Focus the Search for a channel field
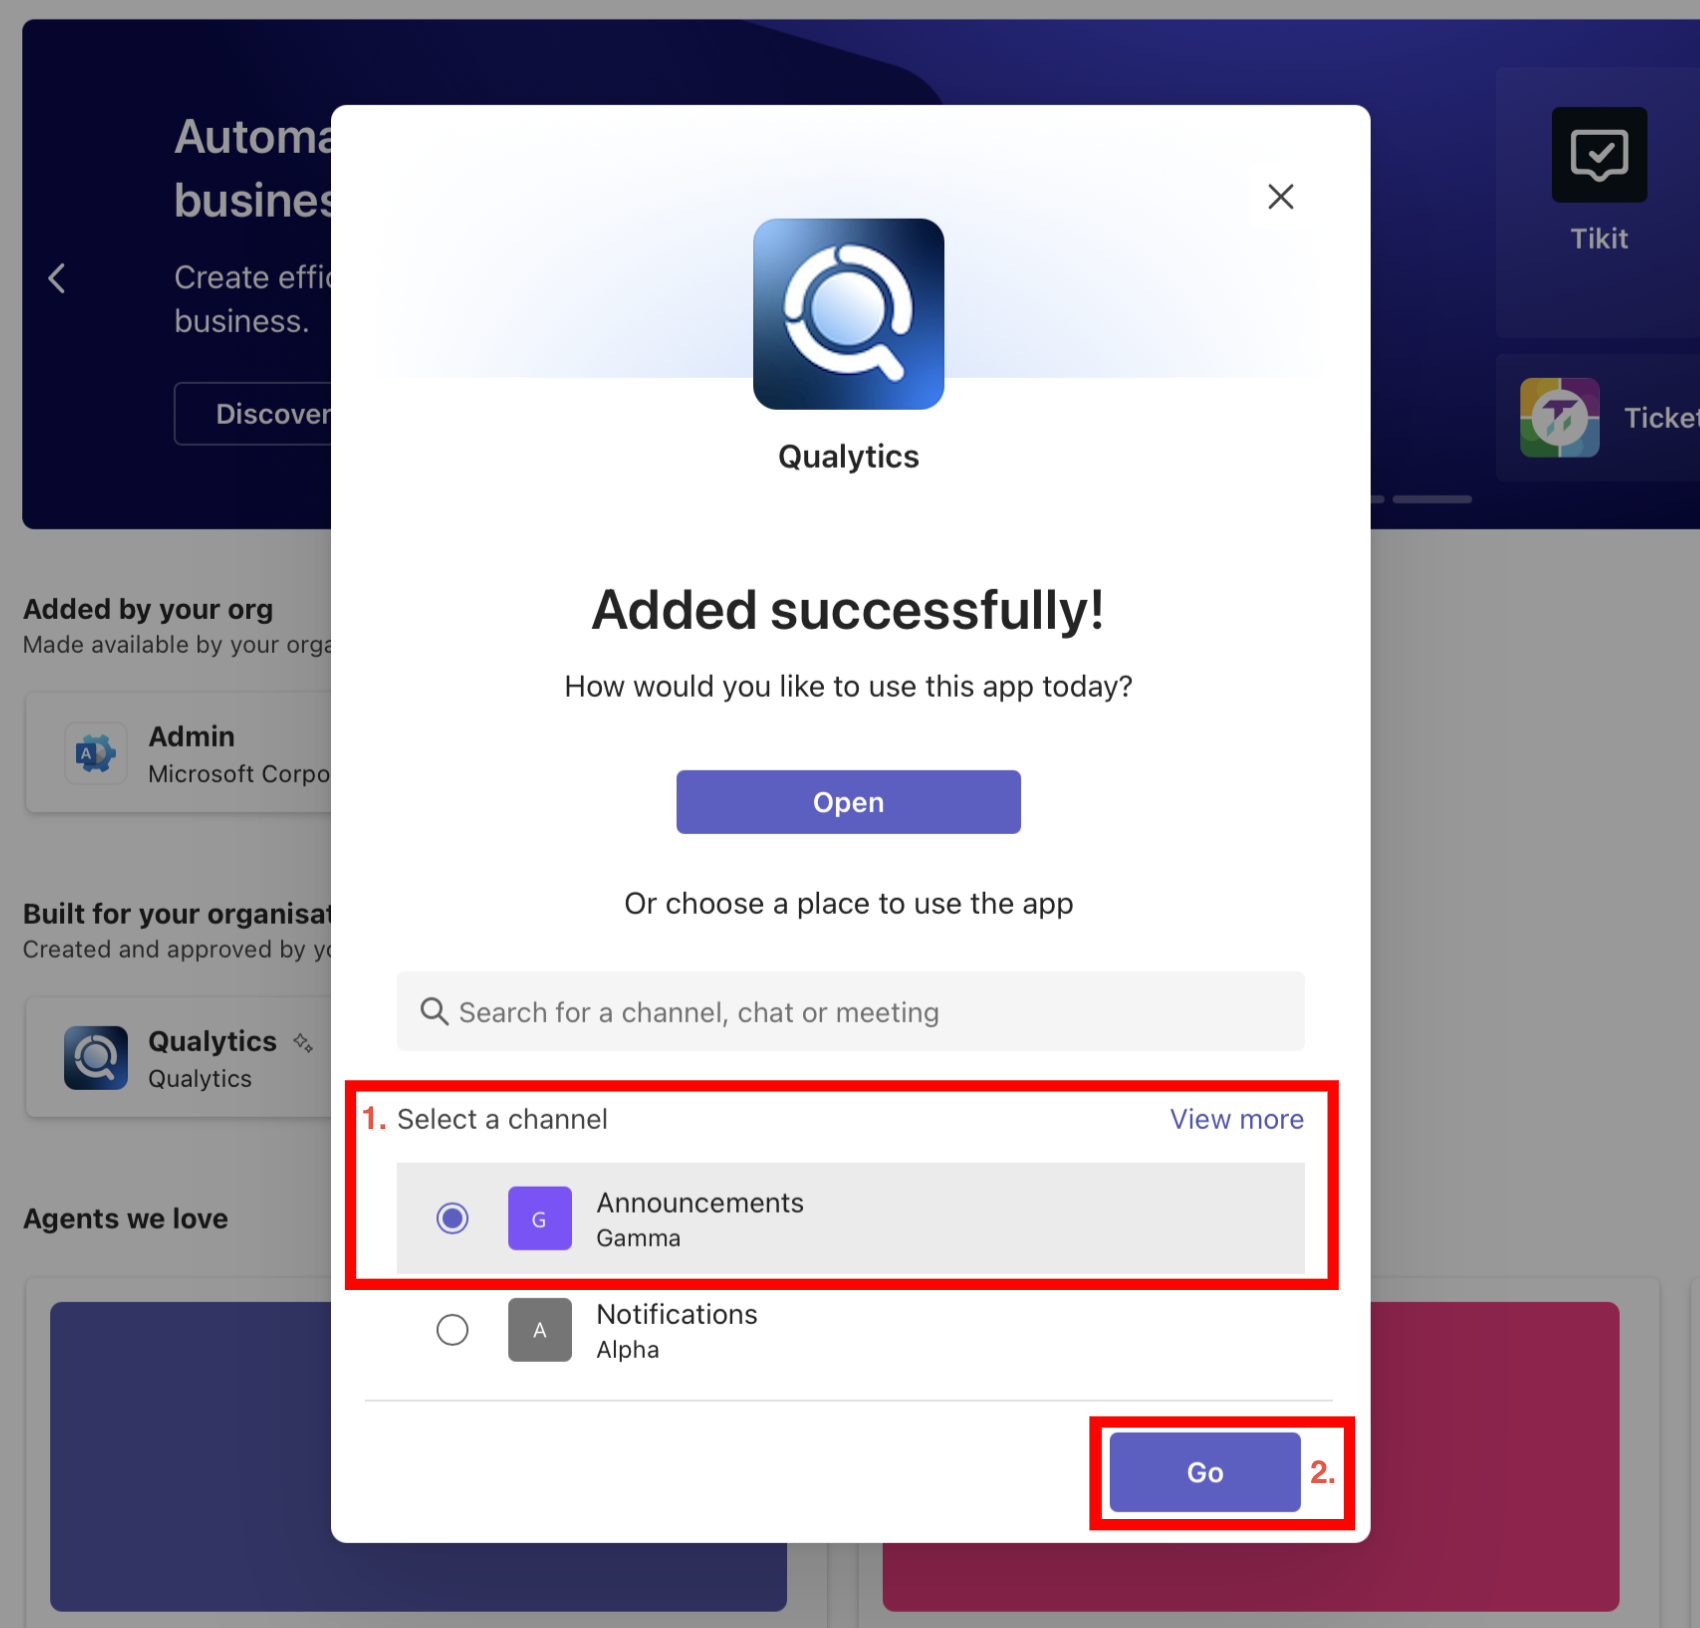Viewport: 1700px width, 1628px height. point(850,1011)
